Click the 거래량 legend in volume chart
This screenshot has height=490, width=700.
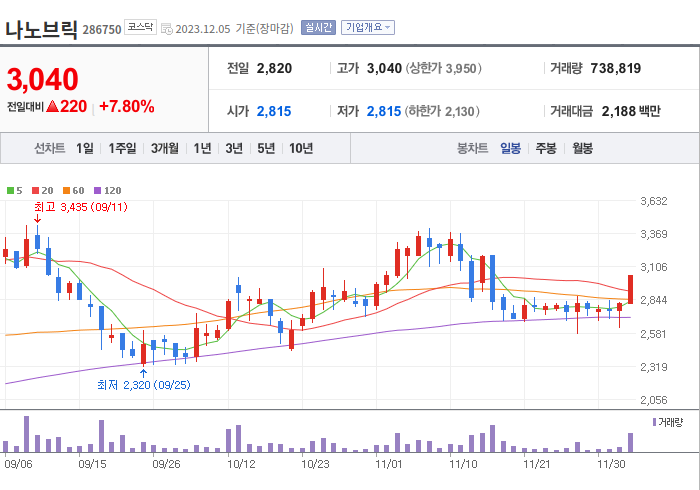tap(668, 422)
